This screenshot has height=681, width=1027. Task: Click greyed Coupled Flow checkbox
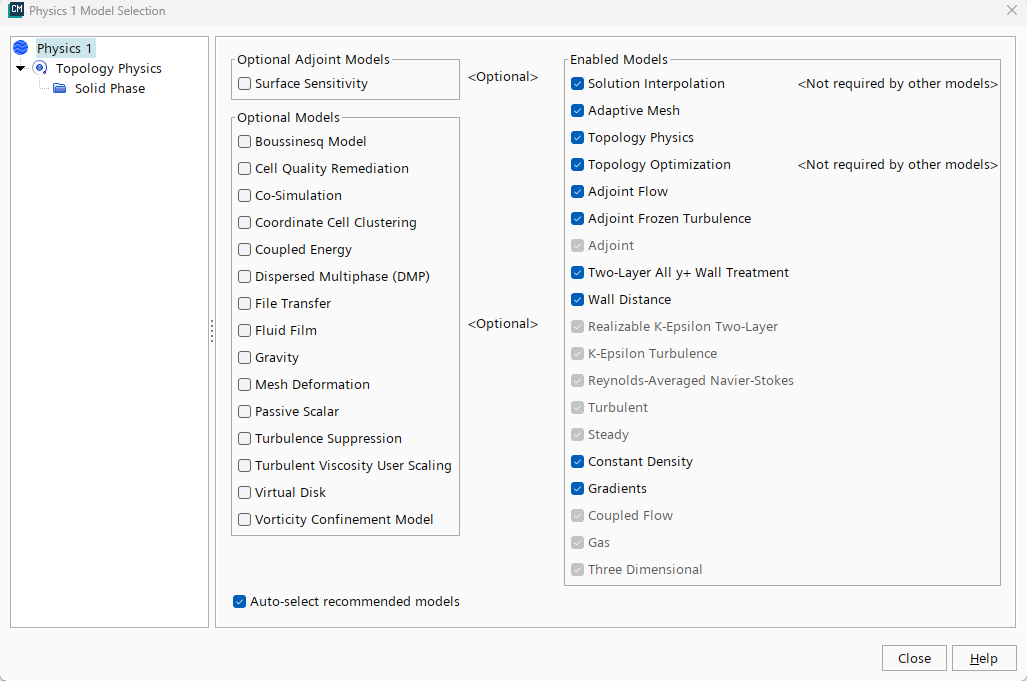577,516
